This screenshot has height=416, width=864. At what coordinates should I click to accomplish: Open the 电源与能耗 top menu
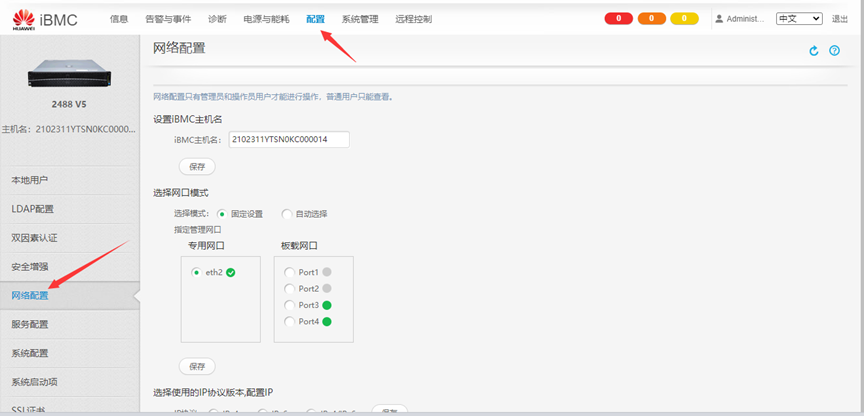tap(266, 19)
